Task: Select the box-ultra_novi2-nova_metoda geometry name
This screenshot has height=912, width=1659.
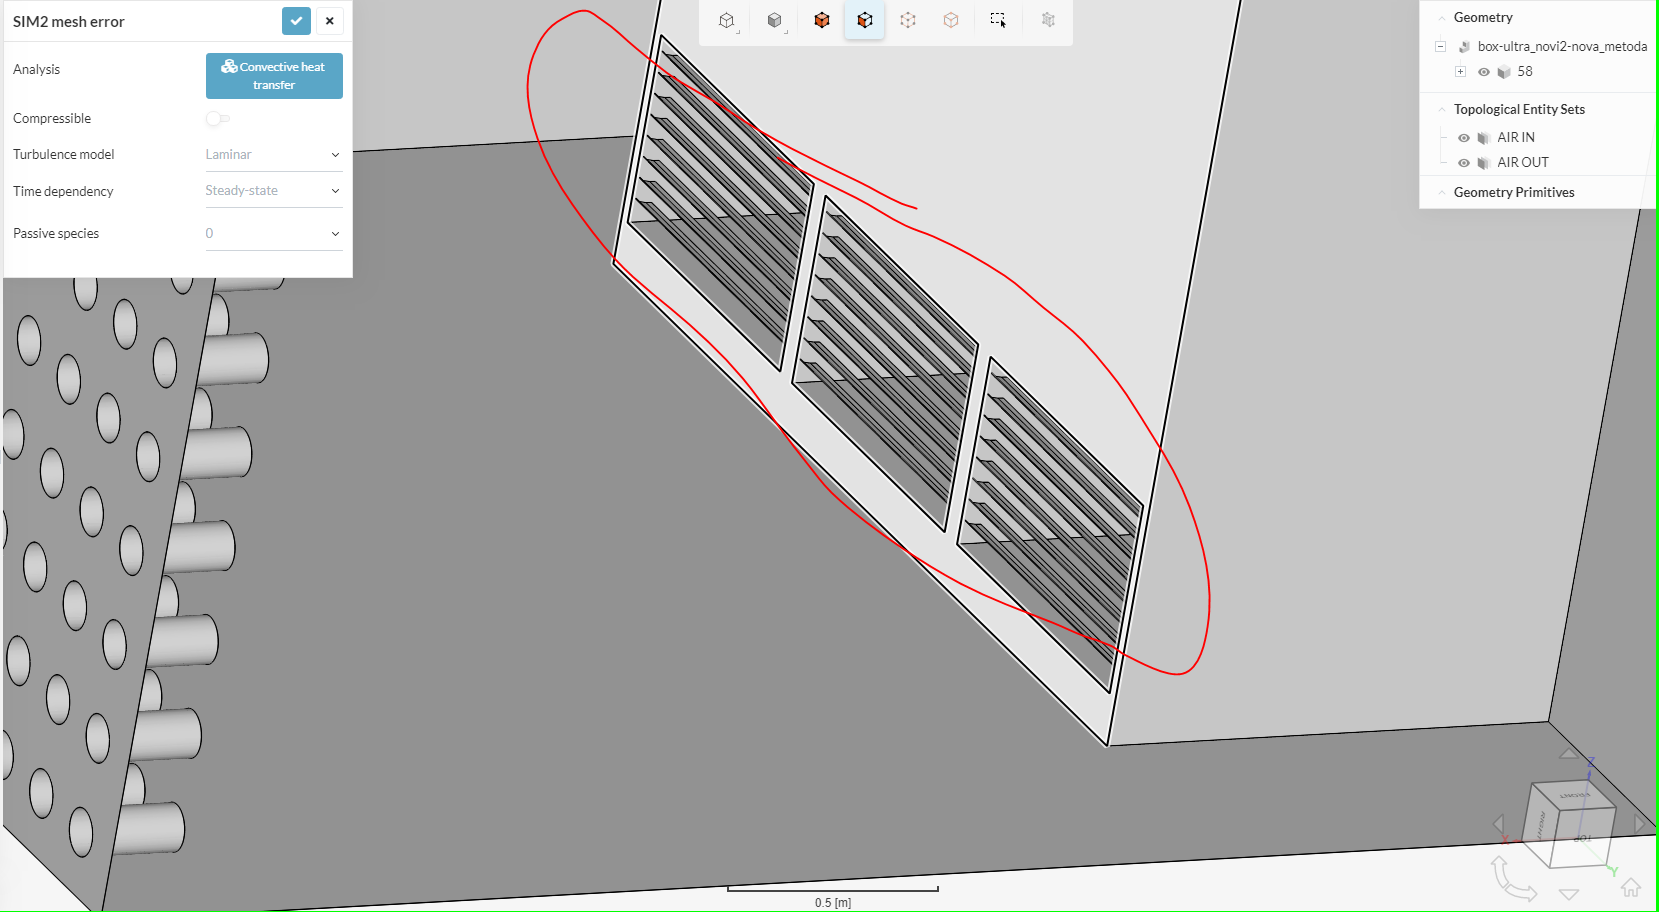Action: click(1562, 46)
